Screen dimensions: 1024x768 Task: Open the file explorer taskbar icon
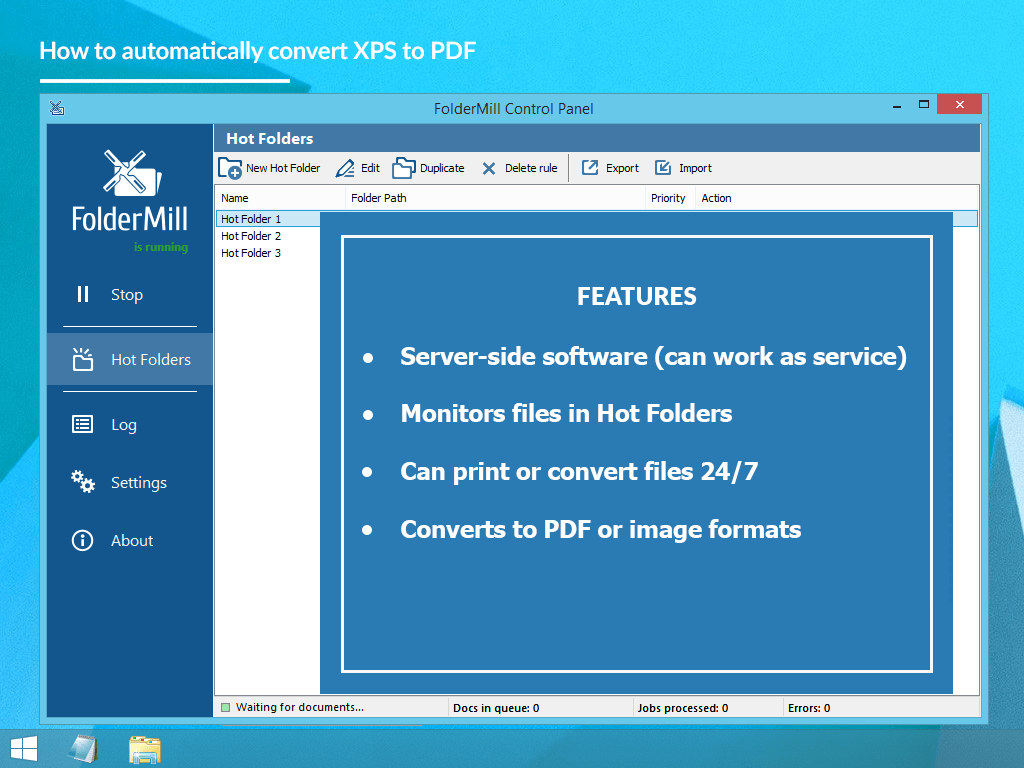[x=144, y=750]
